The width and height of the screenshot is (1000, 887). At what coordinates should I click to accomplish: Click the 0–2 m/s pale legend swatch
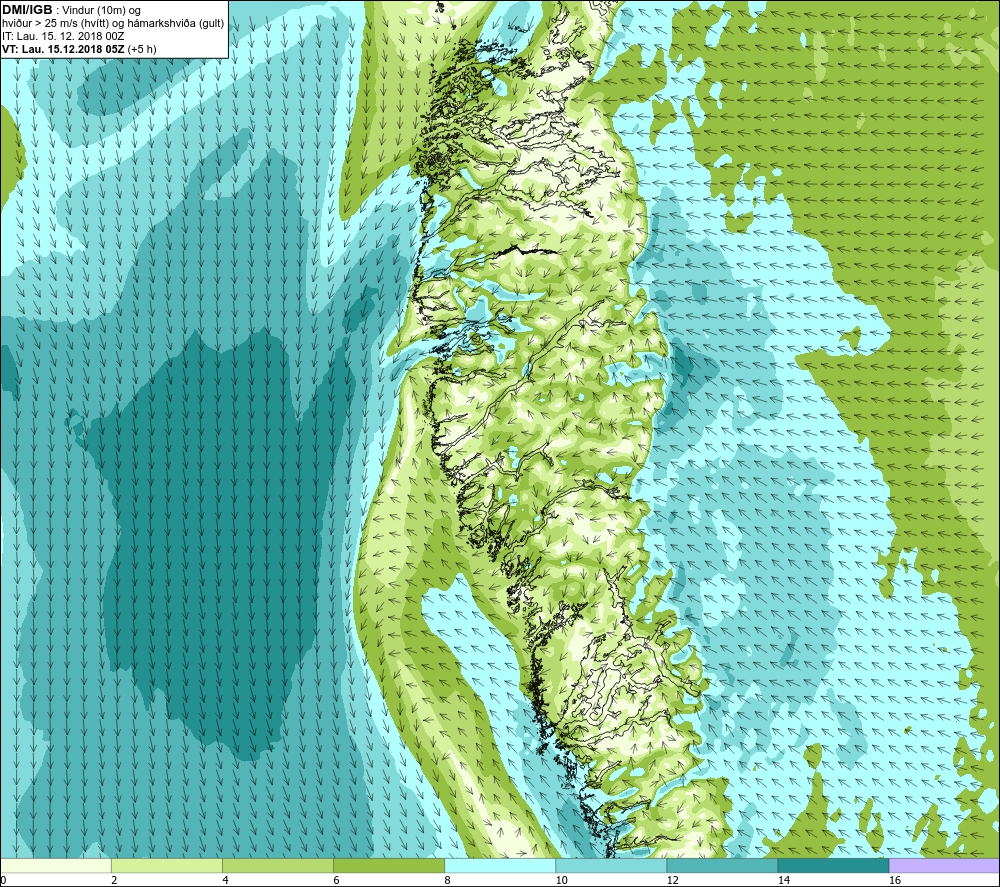tap(55, 866)
